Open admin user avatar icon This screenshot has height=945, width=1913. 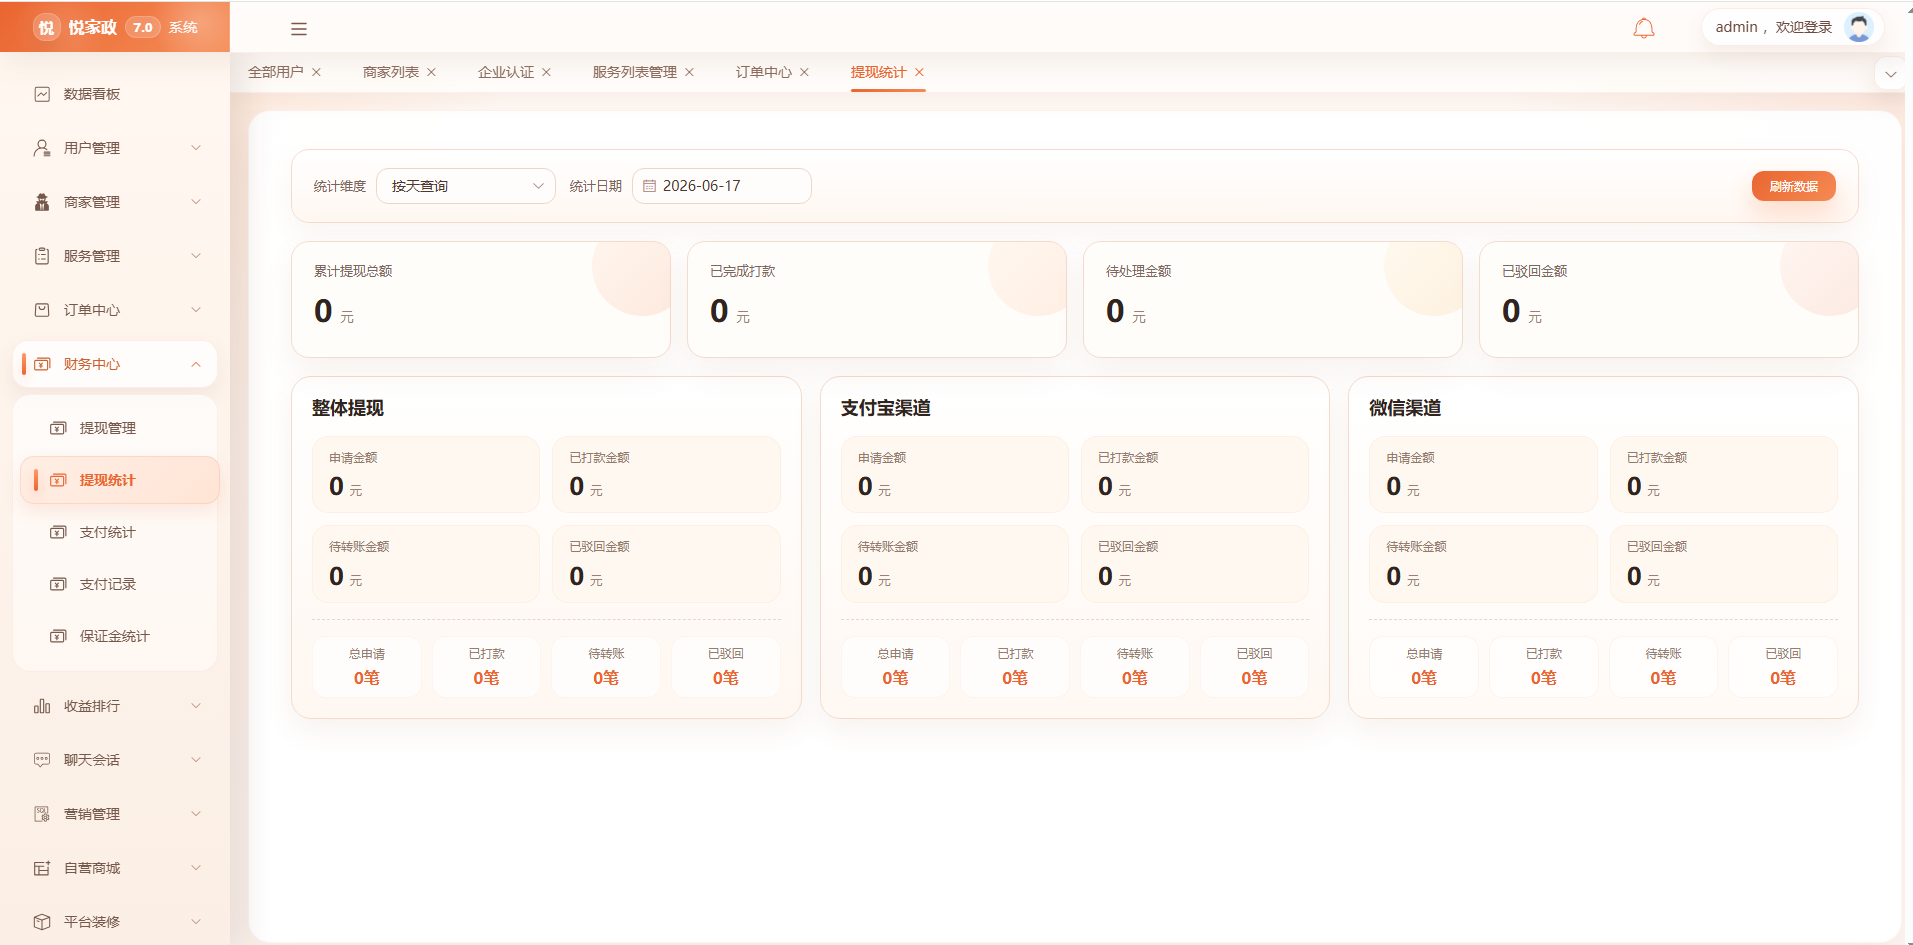(x=1859, y=28)
